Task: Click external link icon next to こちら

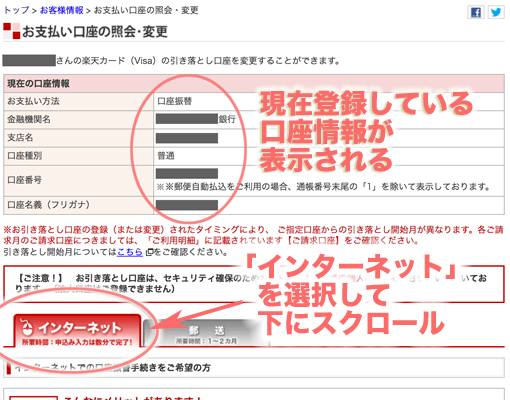Action: tap(149, 252)
